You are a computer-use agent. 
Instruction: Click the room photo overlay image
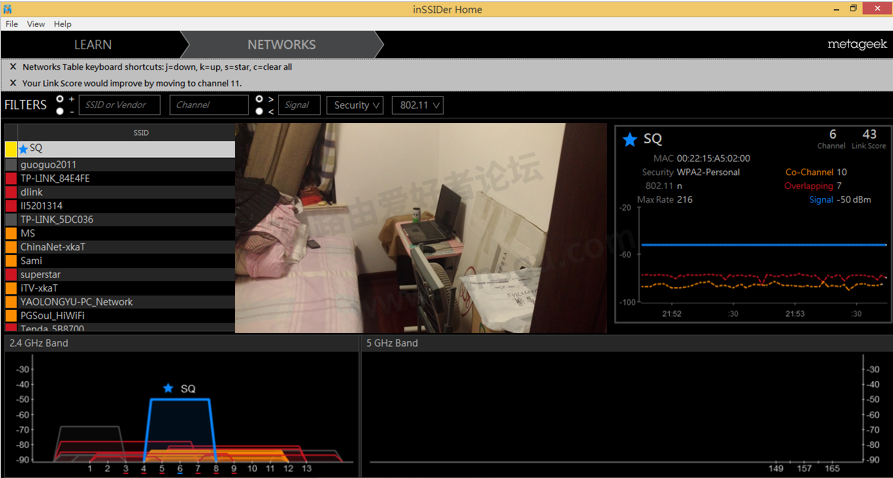[x=421, y=228]
